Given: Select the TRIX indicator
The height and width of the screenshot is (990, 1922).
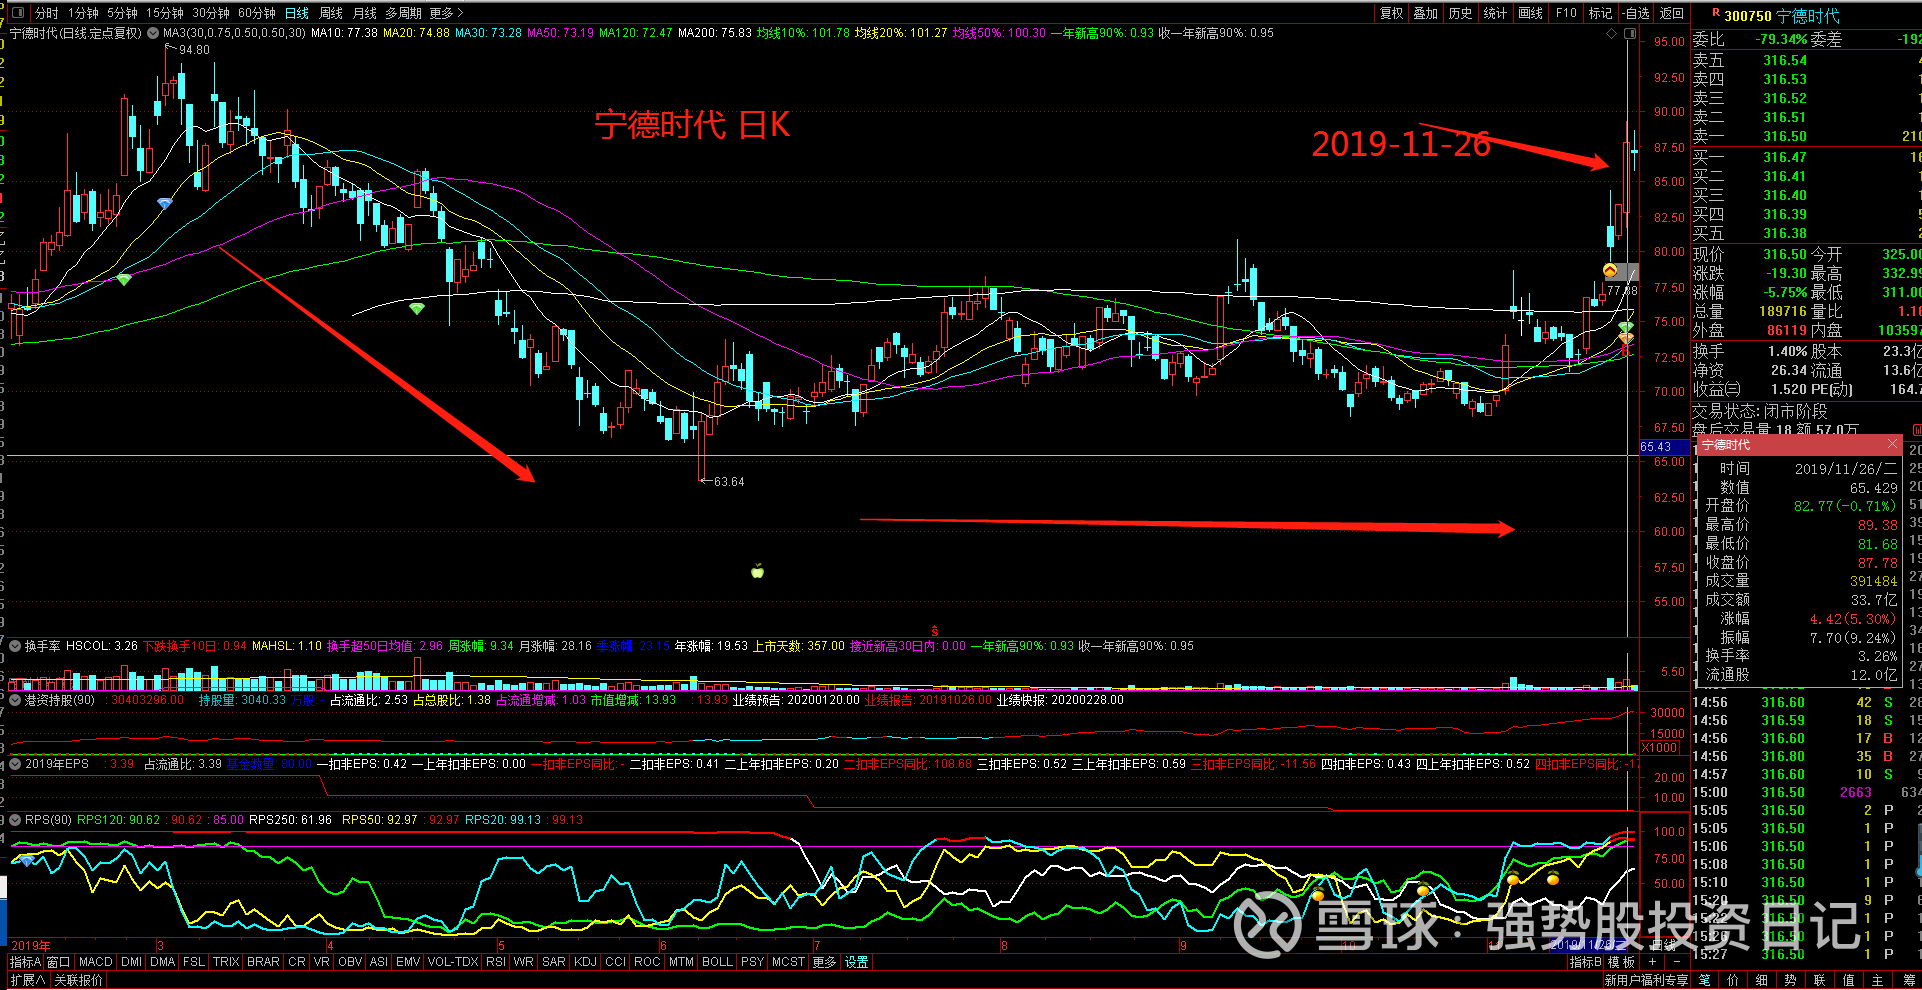Looking at the screenshot, I should pyautogui.click(x=226, y=962).
